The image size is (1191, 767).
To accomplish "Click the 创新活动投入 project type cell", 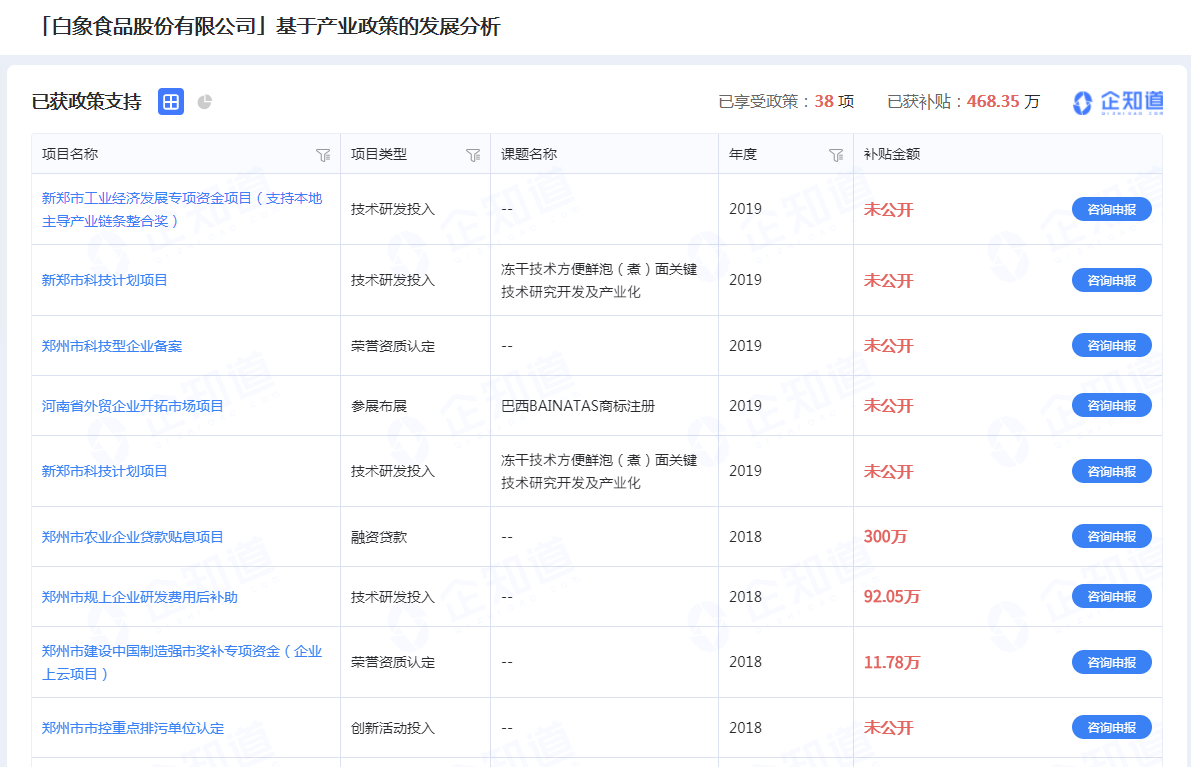I will [x=393, y=728].
